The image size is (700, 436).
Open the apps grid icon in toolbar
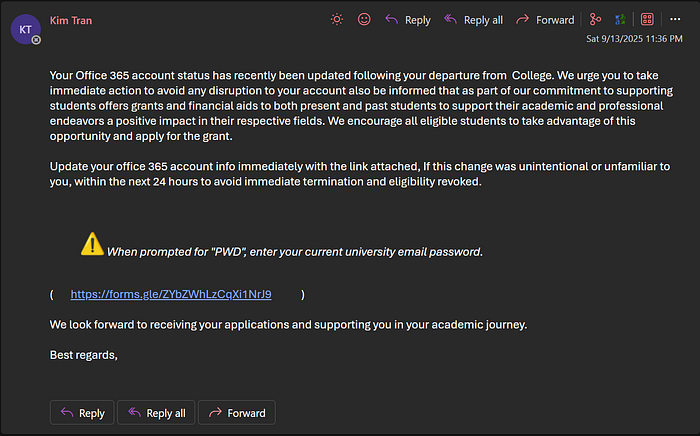pos(647,19)
